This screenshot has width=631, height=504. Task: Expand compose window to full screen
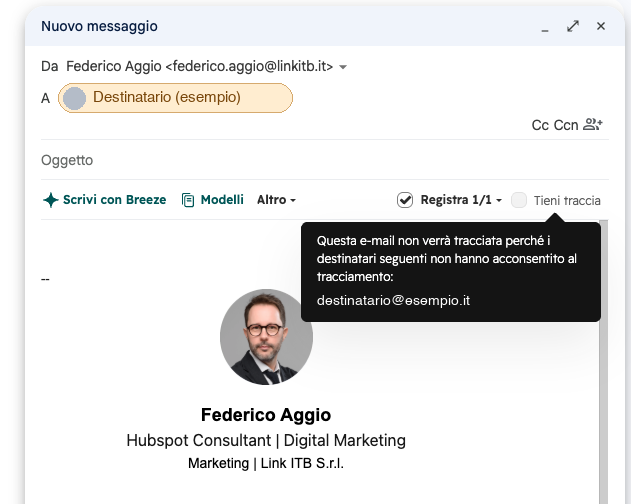click(573, 26)
